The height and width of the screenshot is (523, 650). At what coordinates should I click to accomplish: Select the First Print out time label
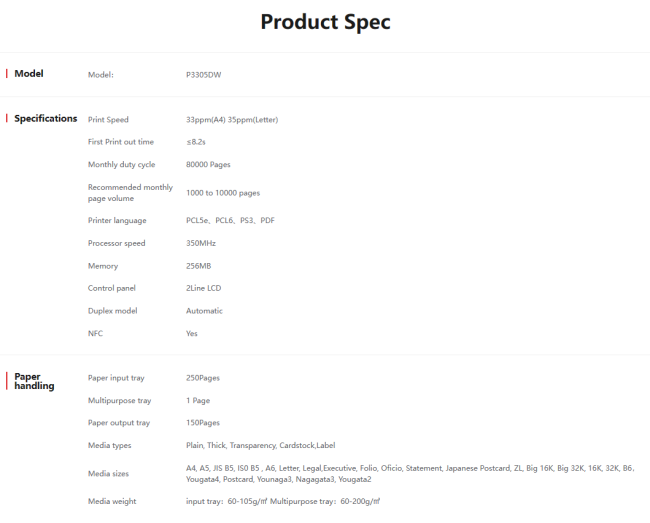[120, 142]
